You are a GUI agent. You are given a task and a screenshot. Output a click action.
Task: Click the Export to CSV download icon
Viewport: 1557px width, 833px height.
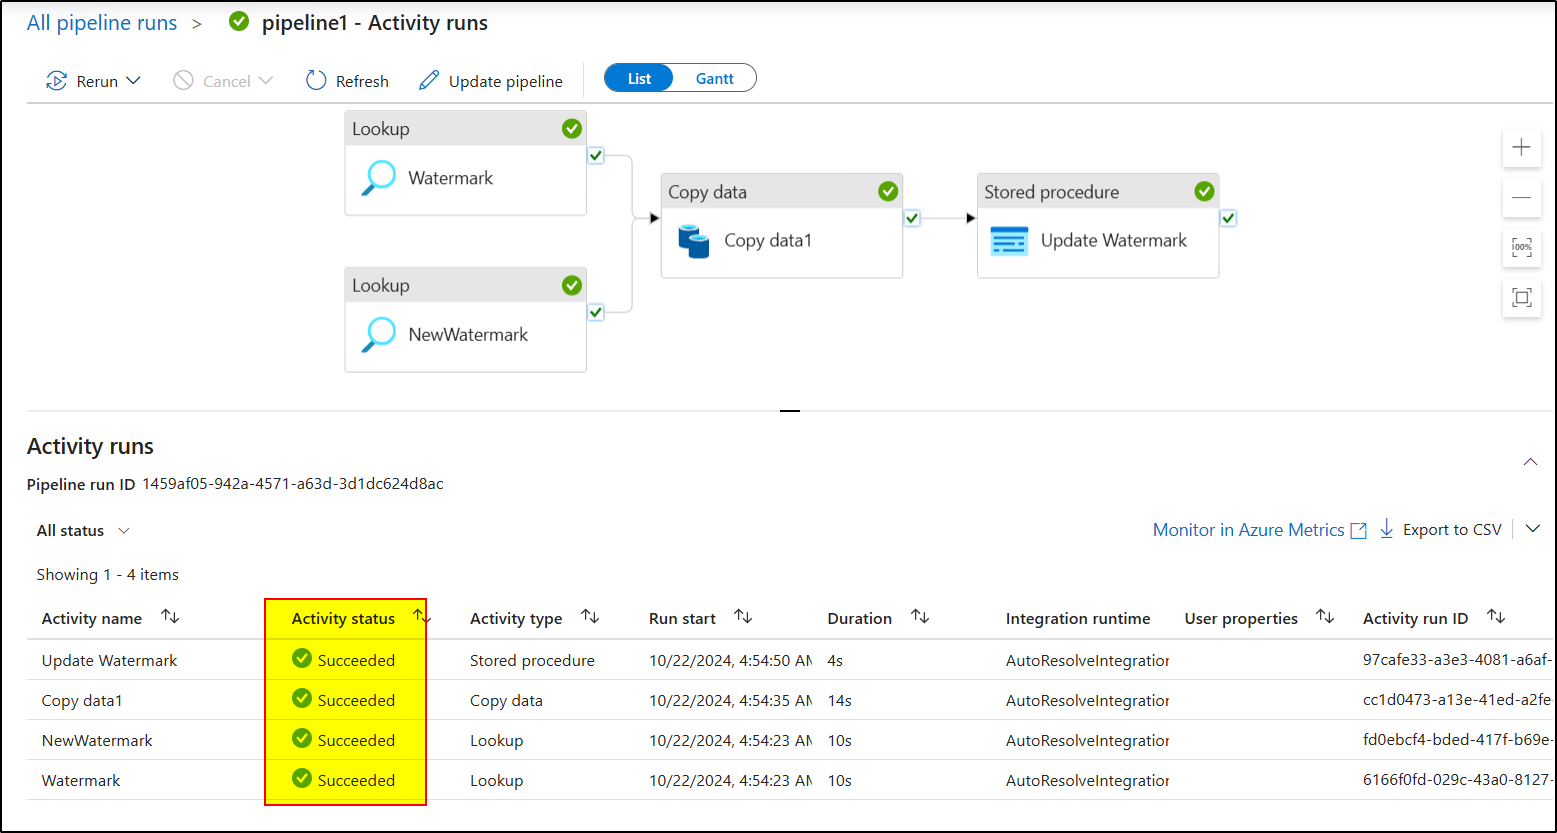tap(1387, 530)
